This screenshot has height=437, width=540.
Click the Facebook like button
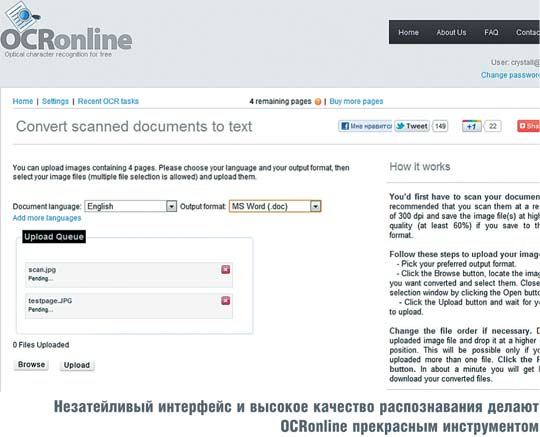tap(365, 126)
